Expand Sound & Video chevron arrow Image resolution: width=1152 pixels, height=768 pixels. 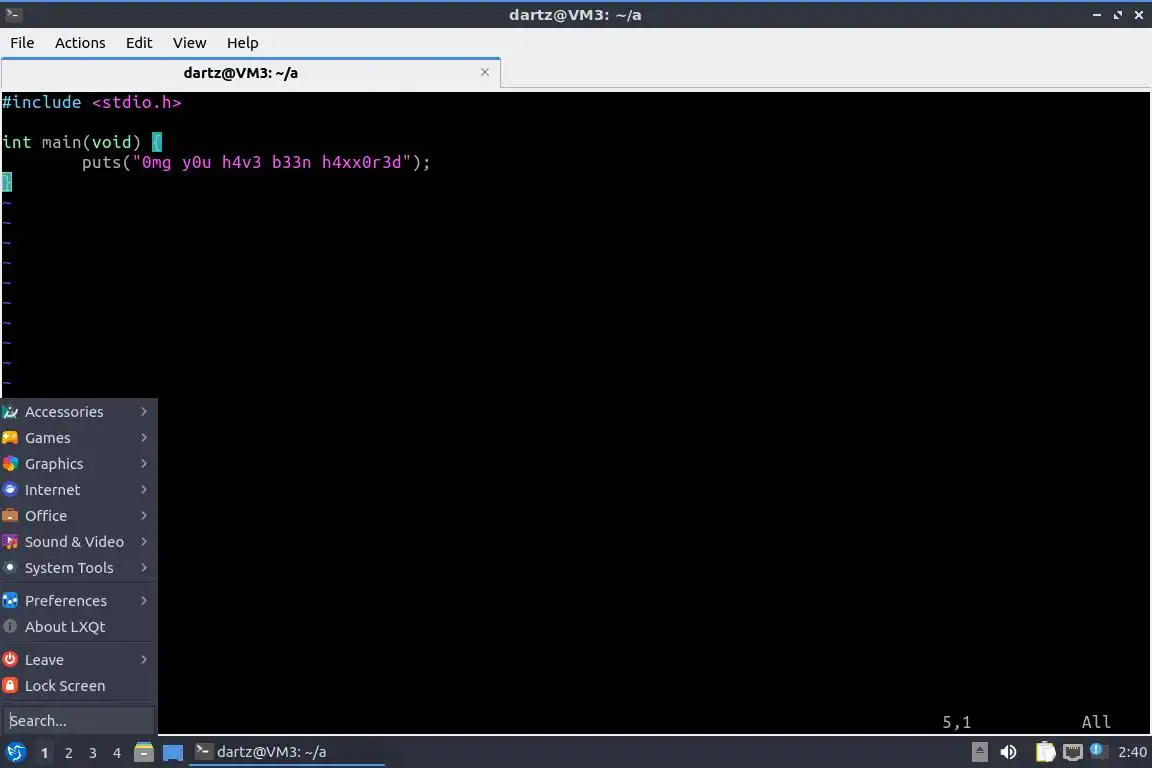pos(144,542)
